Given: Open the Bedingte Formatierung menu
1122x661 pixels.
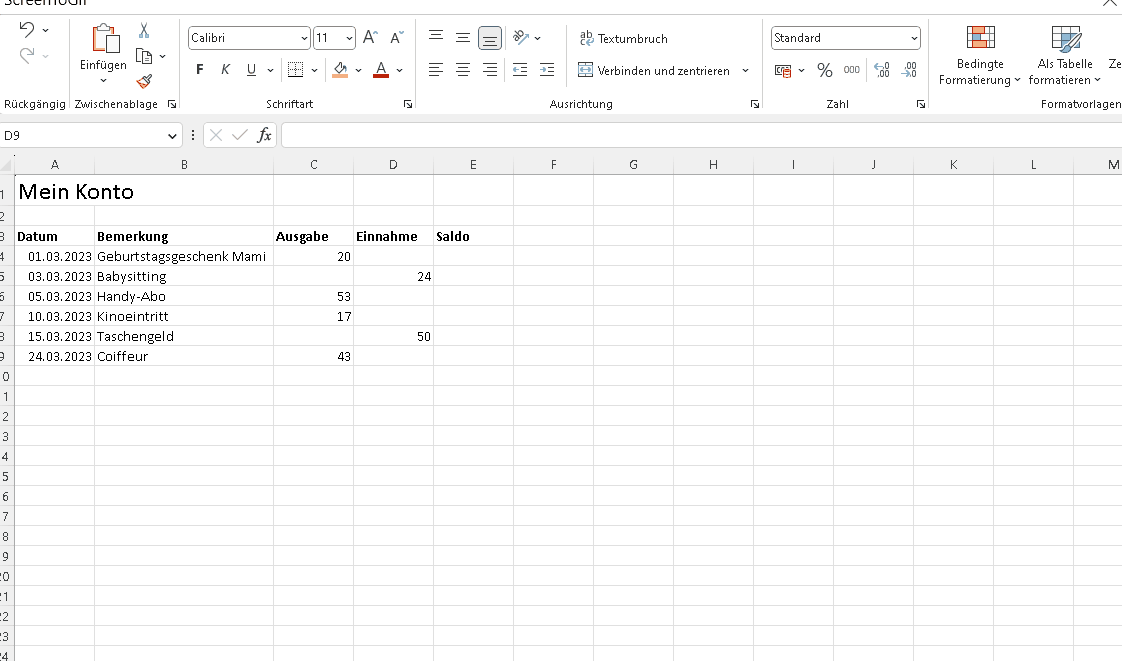Looking at the screenshot, I should pos(979,55).
